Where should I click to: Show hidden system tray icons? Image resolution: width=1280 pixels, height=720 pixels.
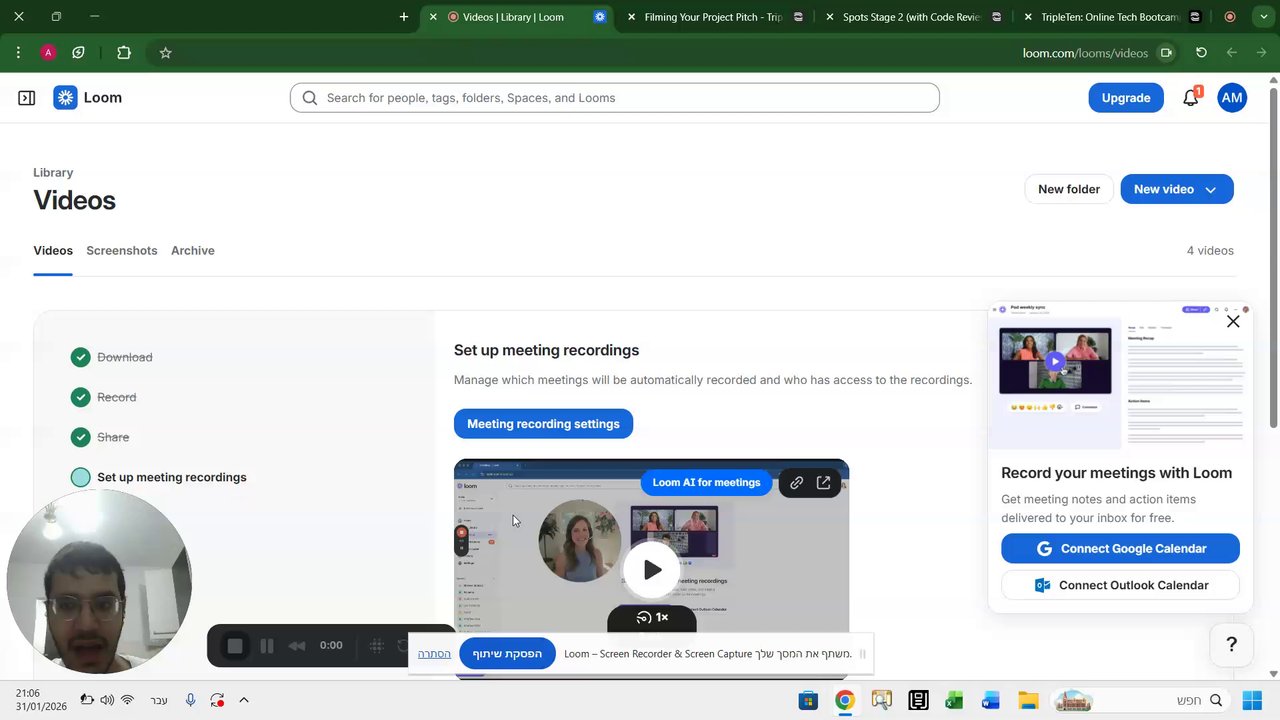point(243,701)
